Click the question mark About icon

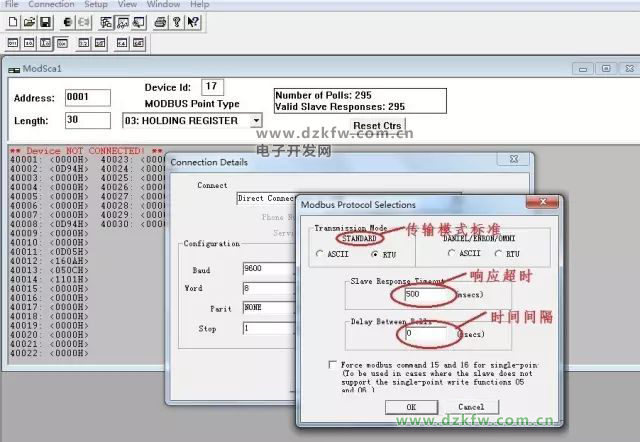click(x=176, y=22)
